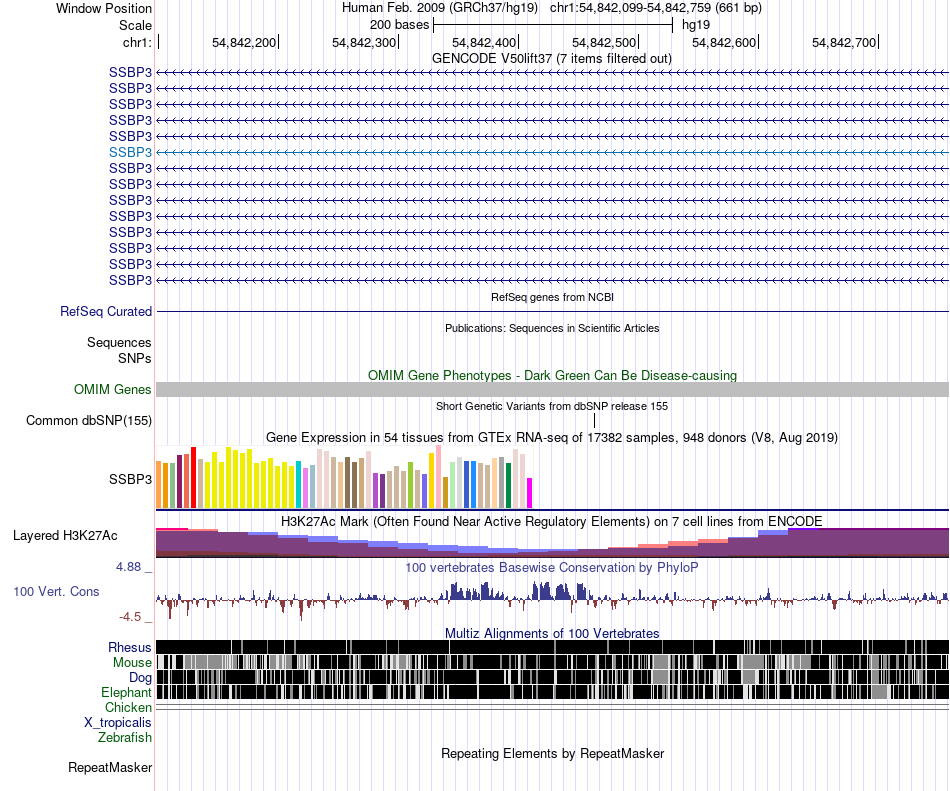Click the PhyloP conservation signal graph
950x791 pixels.
click(553, 600)
